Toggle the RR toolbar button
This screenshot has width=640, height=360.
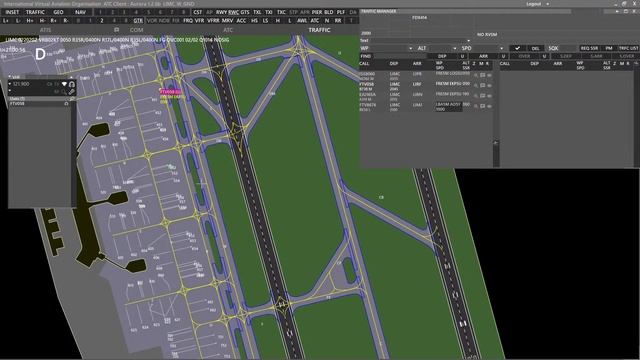click(x=338, y=20)
